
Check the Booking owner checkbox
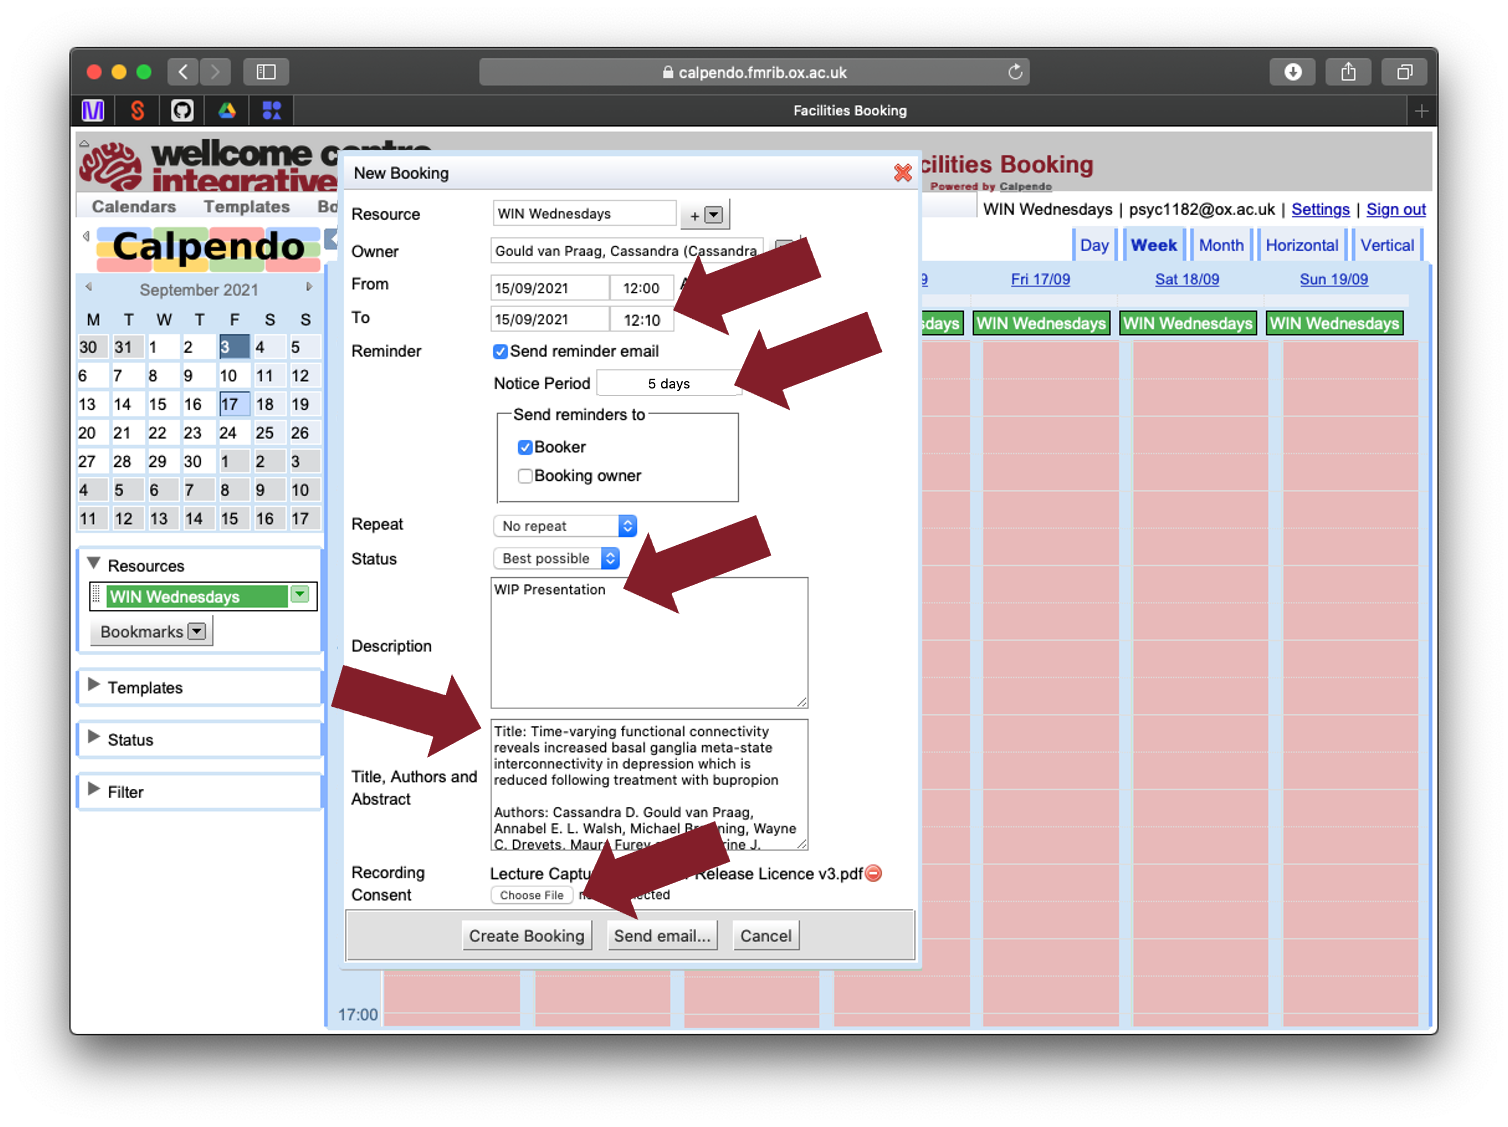pyautogui.click(x=524, y=476)
